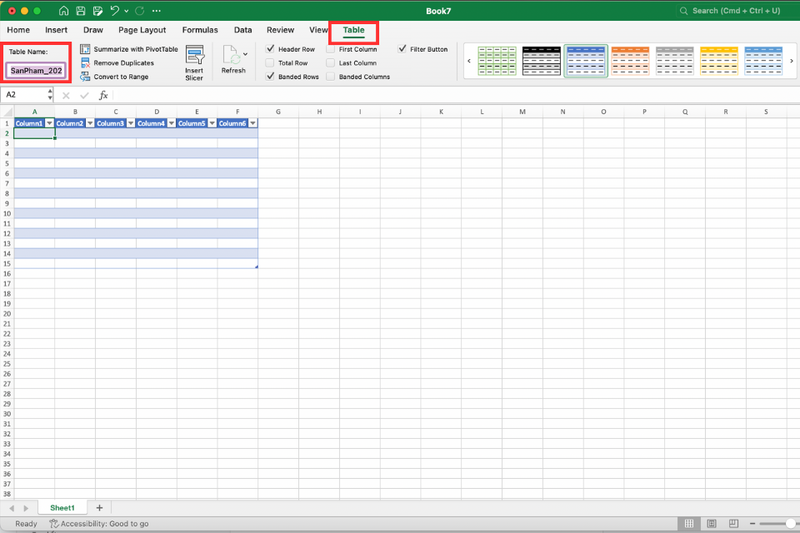
Task: Open the Column3 filter dropdown
Action: [x=131, y=123]
